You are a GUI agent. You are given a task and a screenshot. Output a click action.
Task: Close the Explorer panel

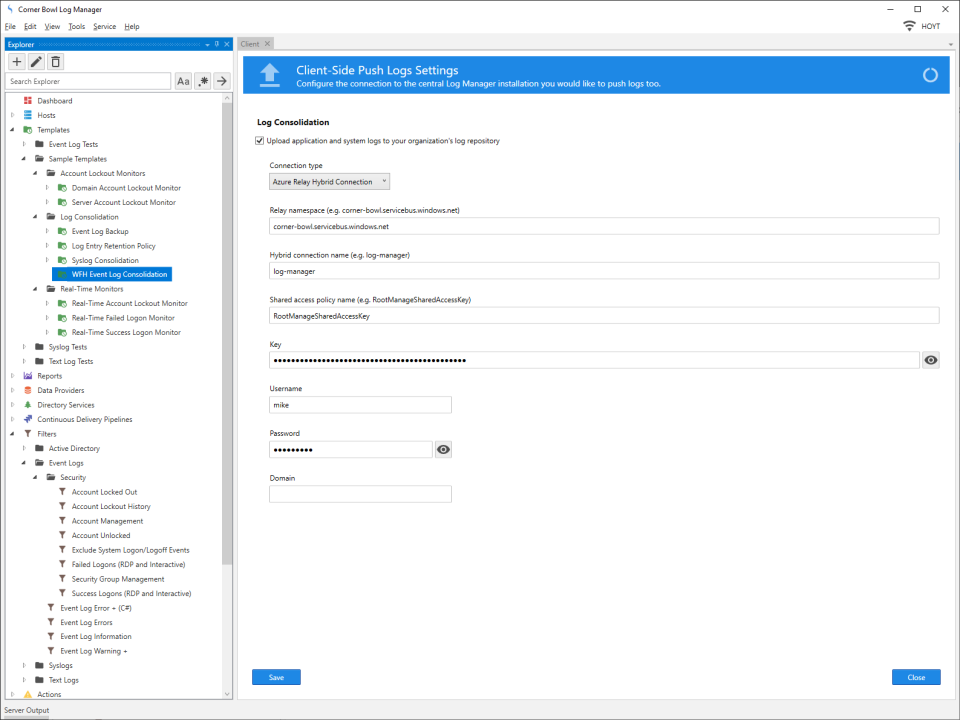227,44
